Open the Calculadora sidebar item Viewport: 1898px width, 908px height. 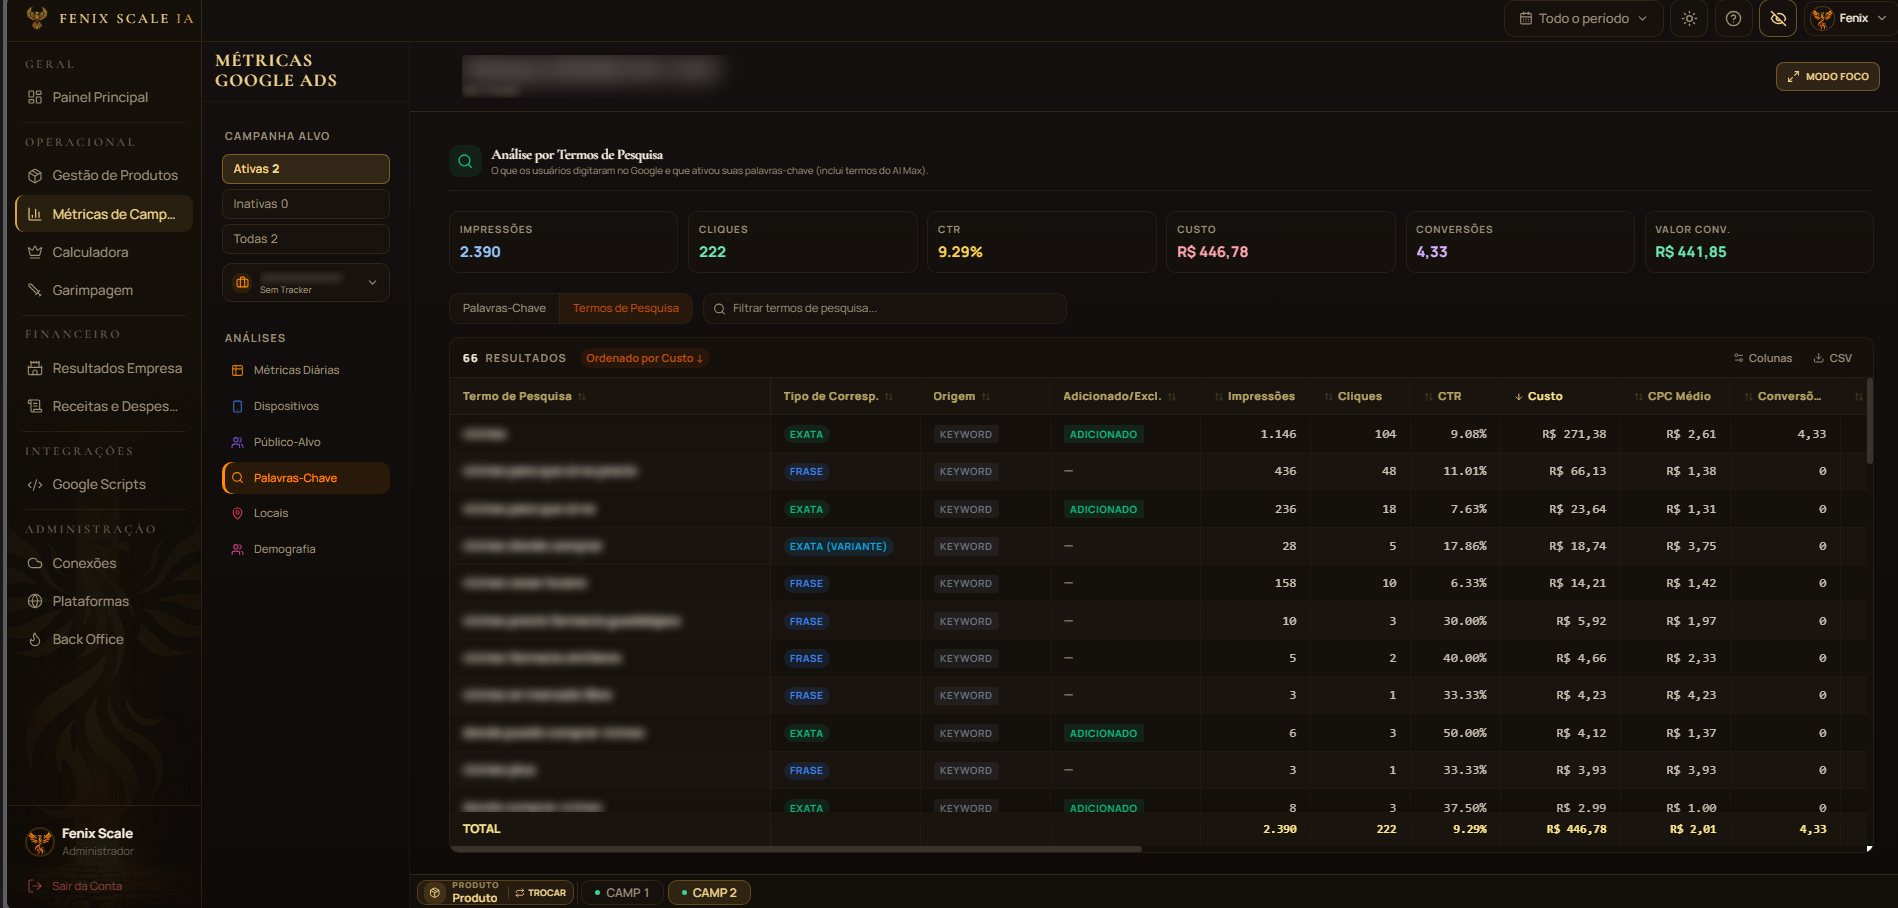click(90, 252)
